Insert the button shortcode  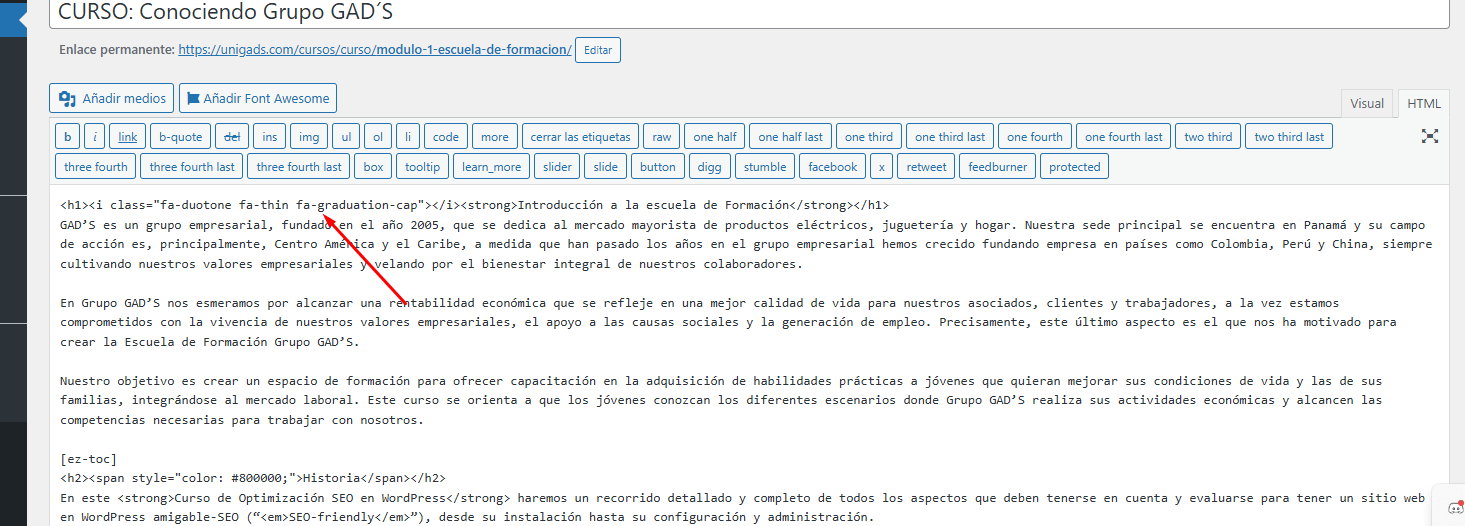tap(658, 166)
